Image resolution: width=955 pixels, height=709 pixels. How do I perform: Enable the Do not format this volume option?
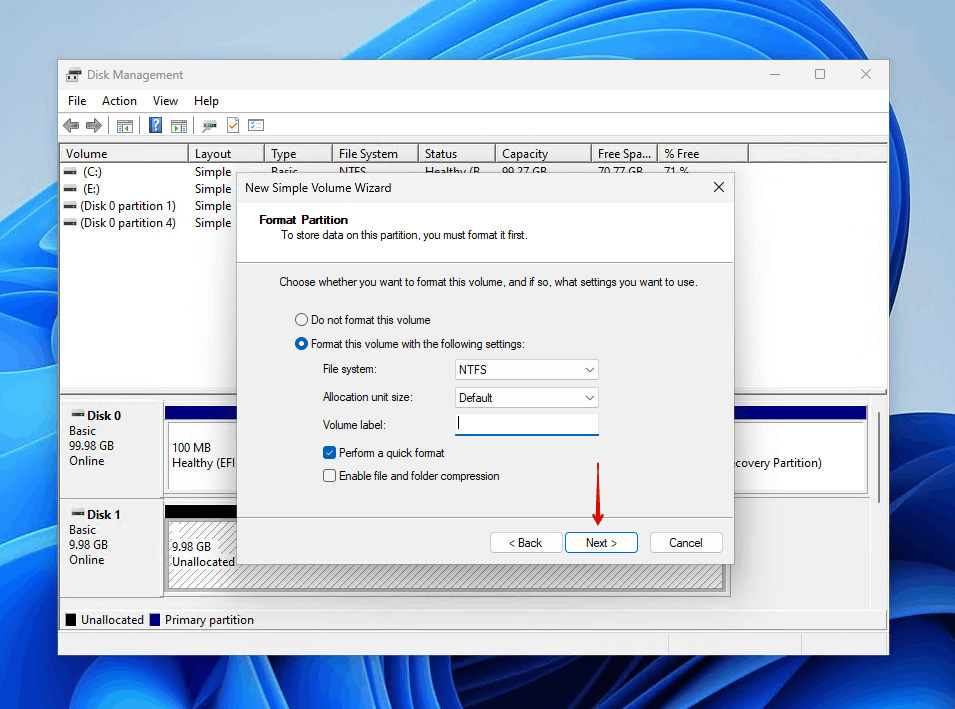[x=301, y=319]
